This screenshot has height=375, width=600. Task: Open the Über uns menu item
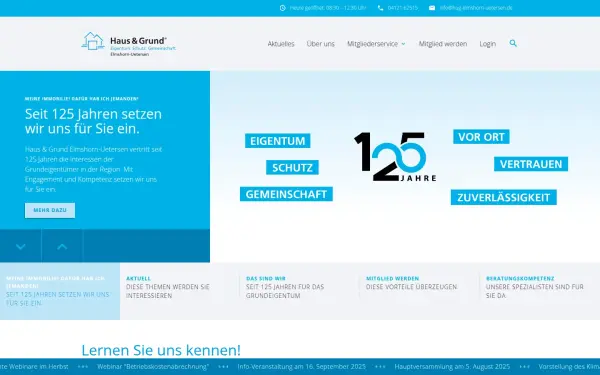pyautogui.click(x=321, y=44)
